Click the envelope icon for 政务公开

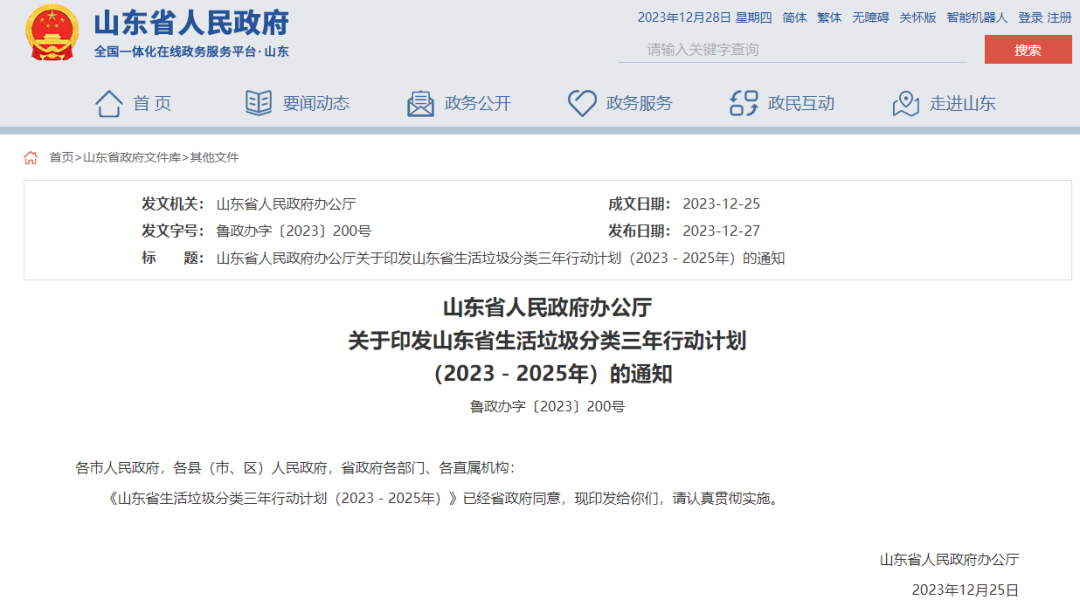(420, 103)
